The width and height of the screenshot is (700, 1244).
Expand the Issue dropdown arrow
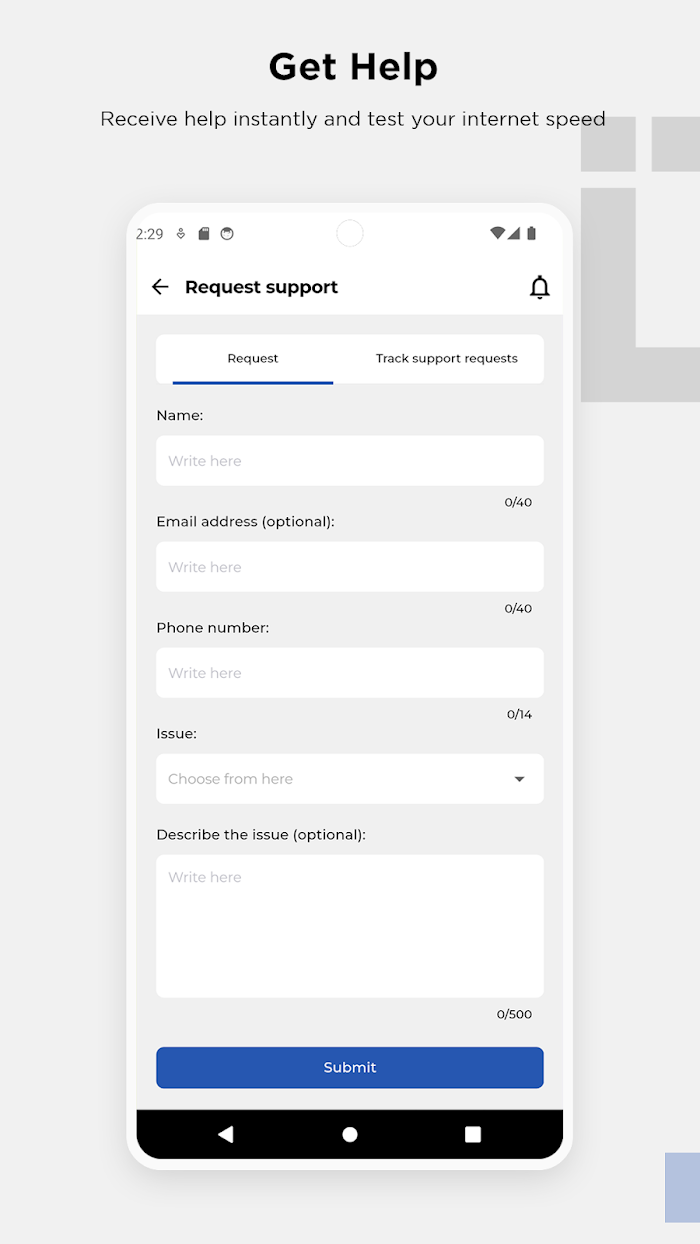pos(519,779)
